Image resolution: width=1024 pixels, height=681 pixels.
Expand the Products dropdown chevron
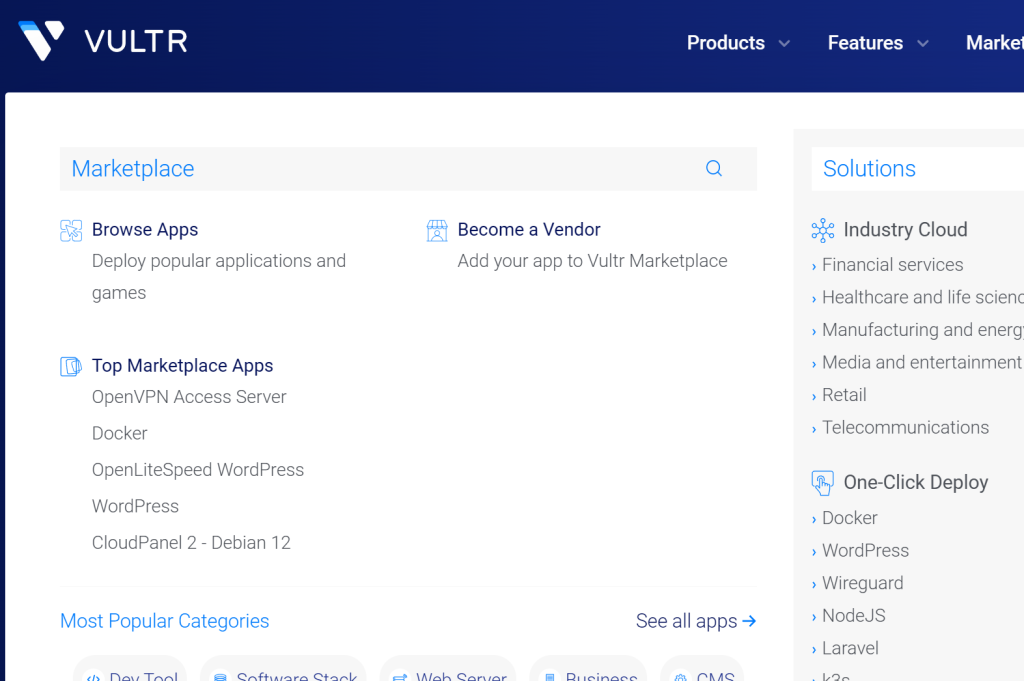click(x=784, y=44)
